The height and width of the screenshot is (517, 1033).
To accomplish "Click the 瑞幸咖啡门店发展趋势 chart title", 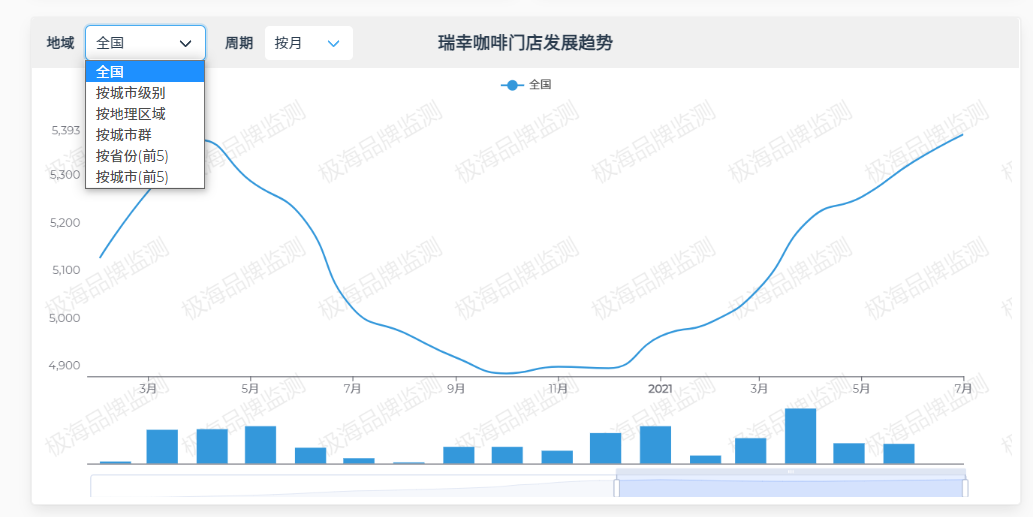I will (525, 43).
